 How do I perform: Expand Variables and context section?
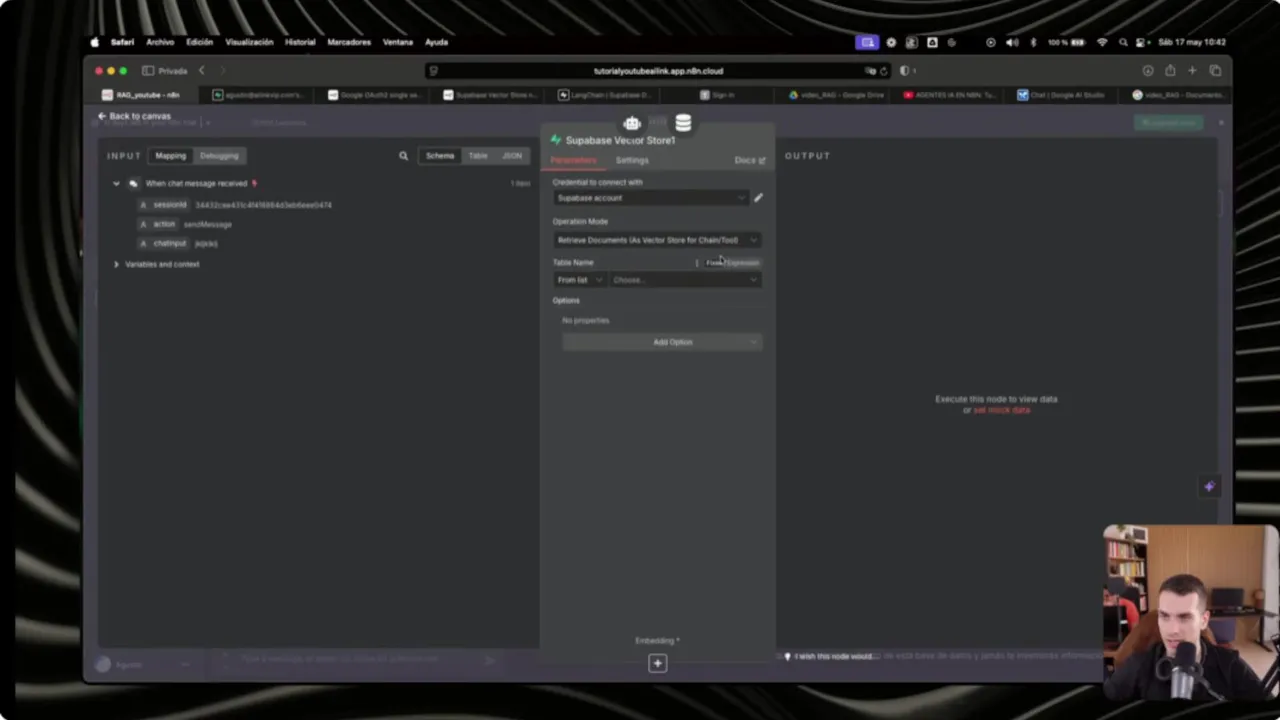tap(116, 264)
